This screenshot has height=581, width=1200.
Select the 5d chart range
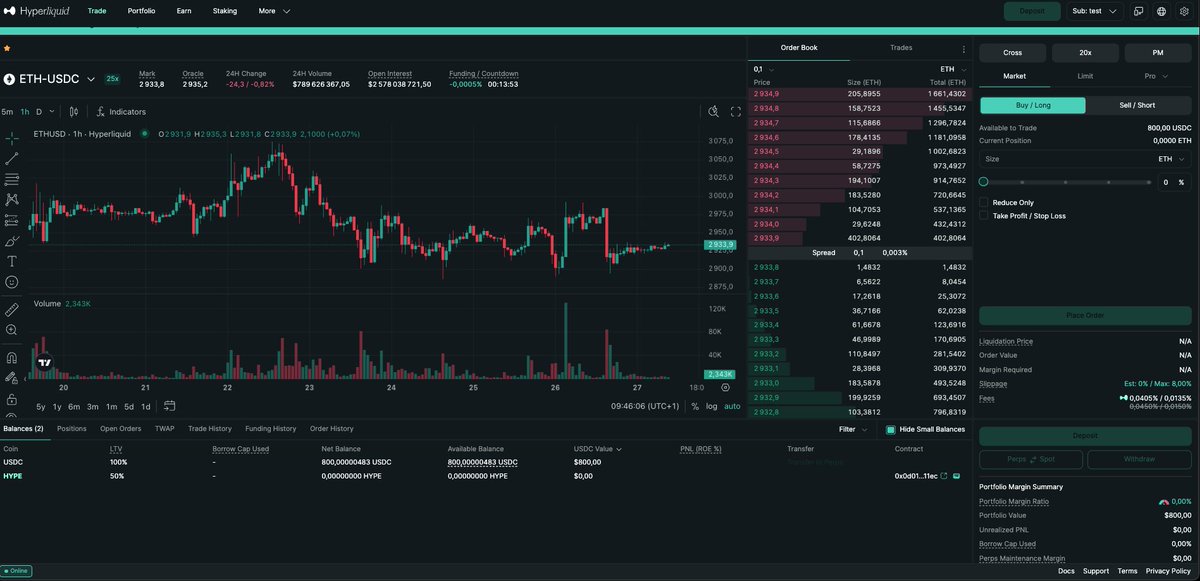coord(129,406)
